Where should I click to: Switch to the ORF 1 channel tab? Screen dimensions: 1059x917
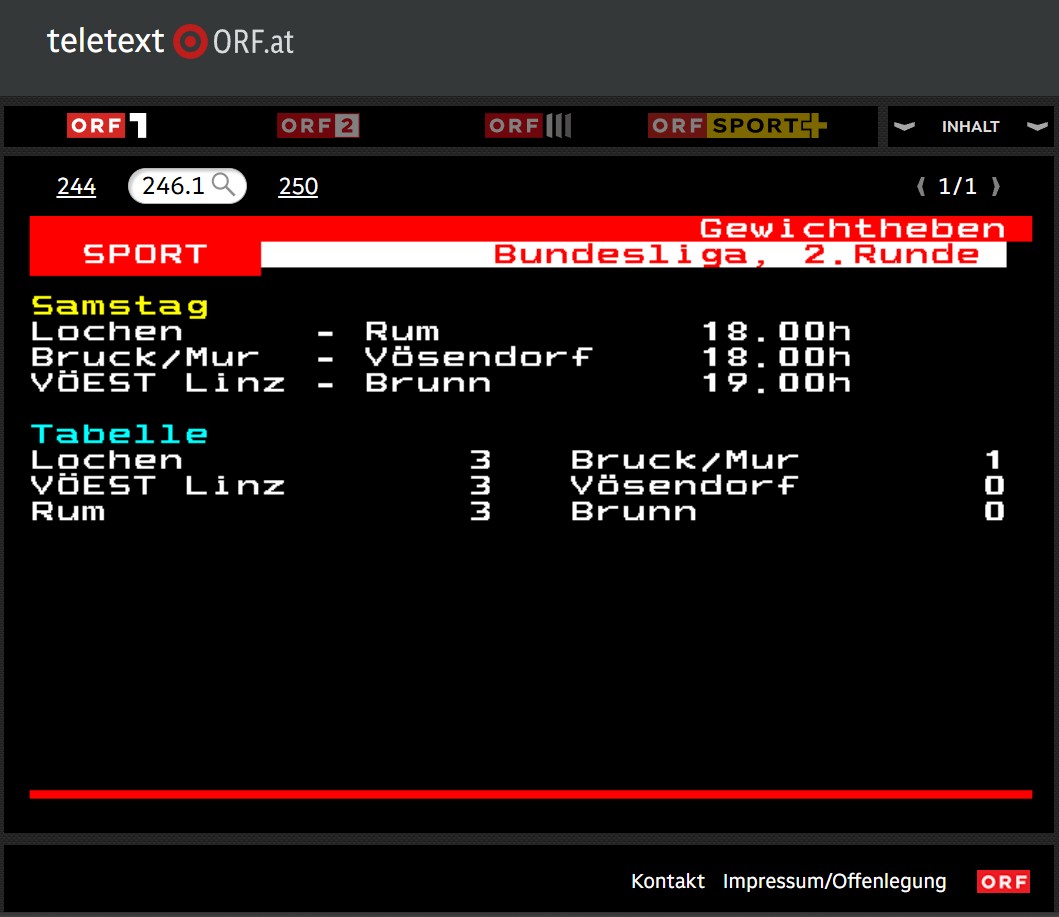coord(107,126)
